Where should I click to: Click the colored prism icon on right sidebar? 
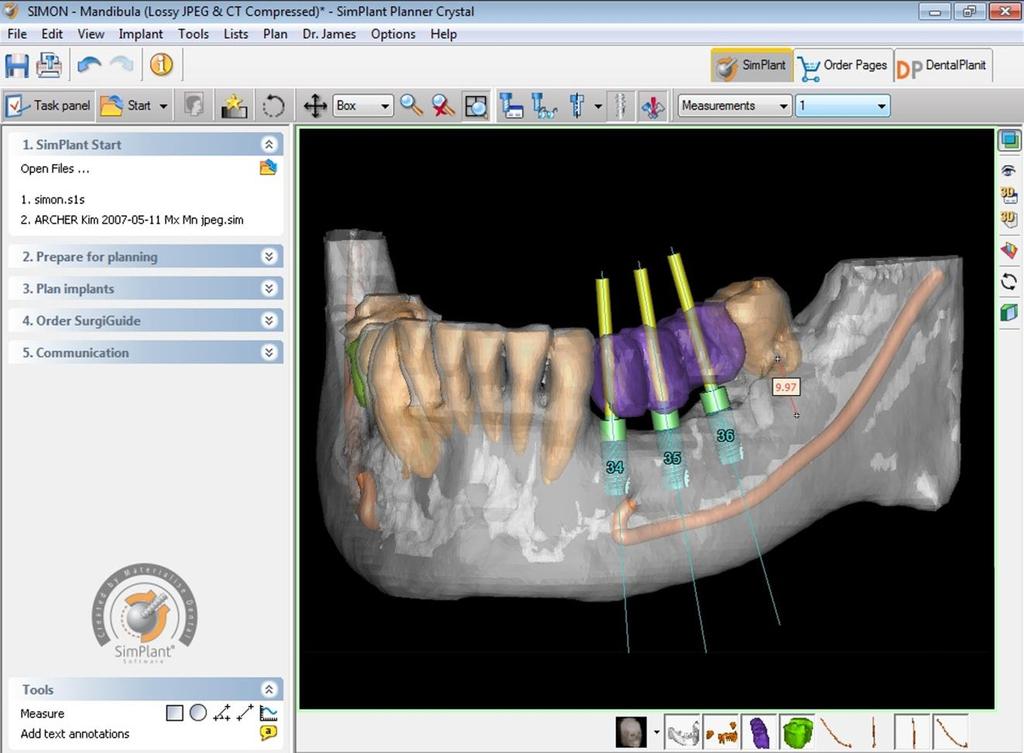pyautogui.click(x=1009, y=250)
